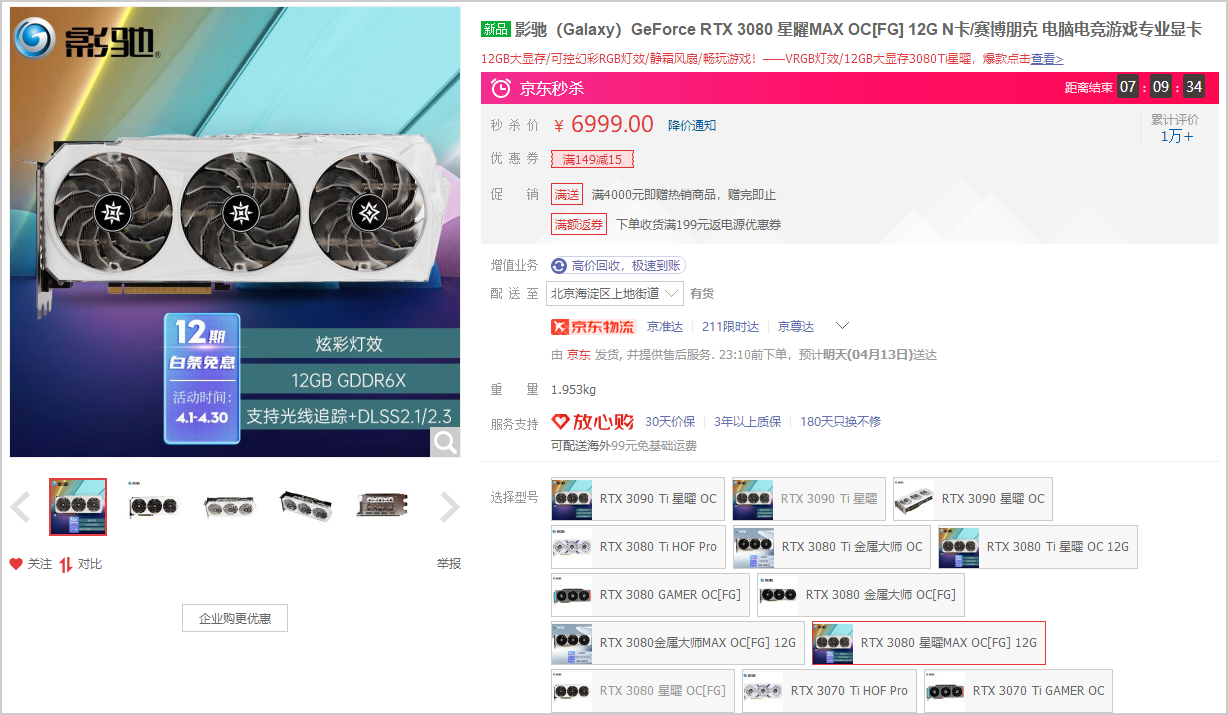Choose model RTX 3080 Ti 金属大师 OC
Image resolution: width=1228 pixels, height=715 pixels.
tap(832, 547)
